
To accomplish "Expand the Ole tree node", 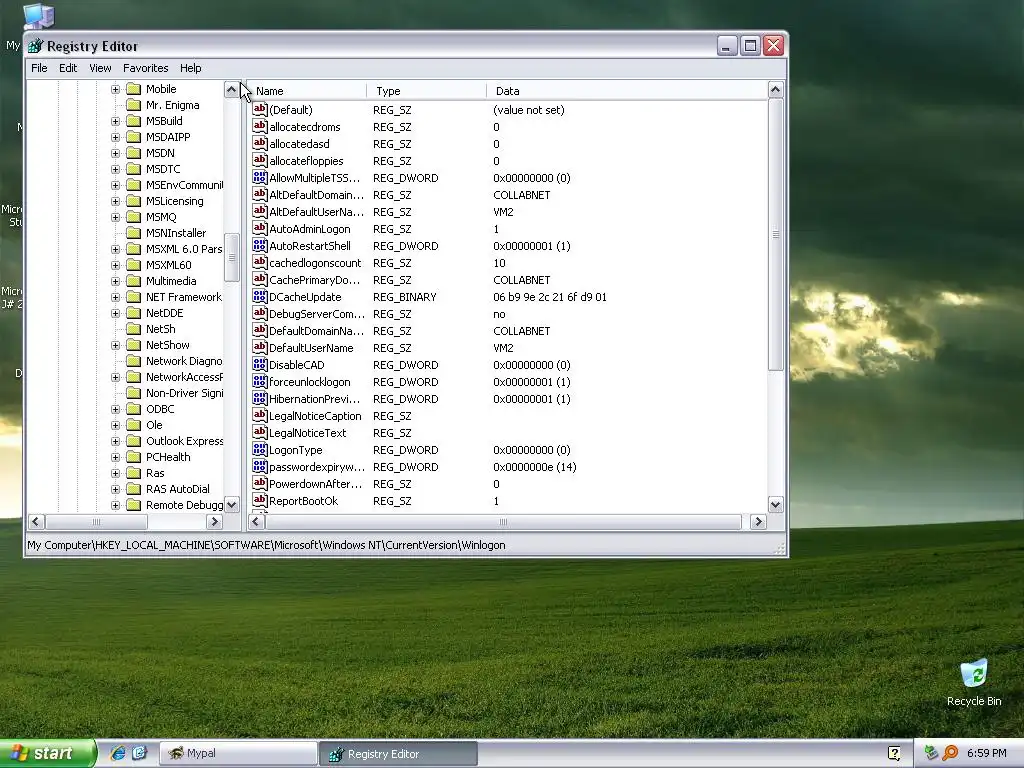I will pos(116,424).
